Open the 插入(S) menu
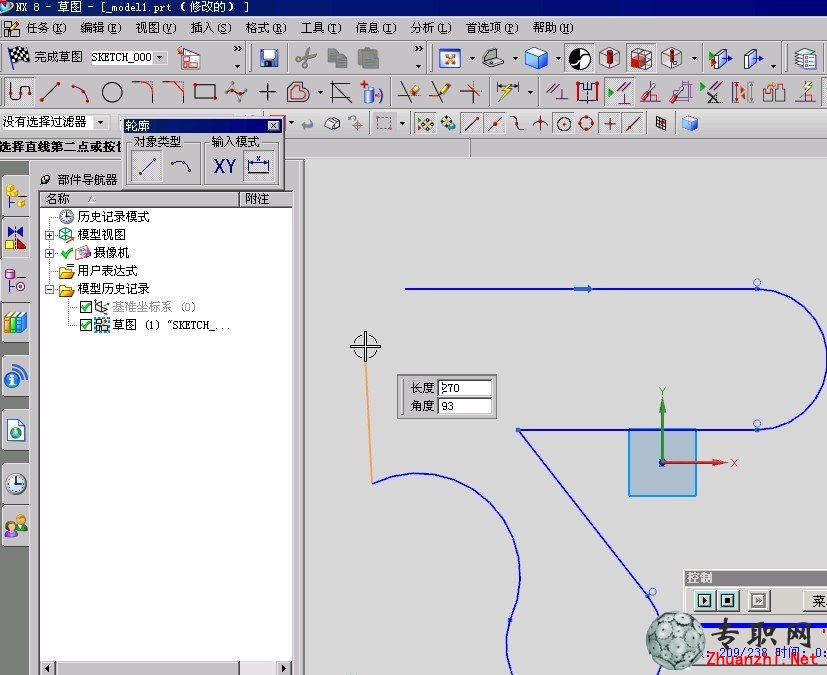 (210, 28)
